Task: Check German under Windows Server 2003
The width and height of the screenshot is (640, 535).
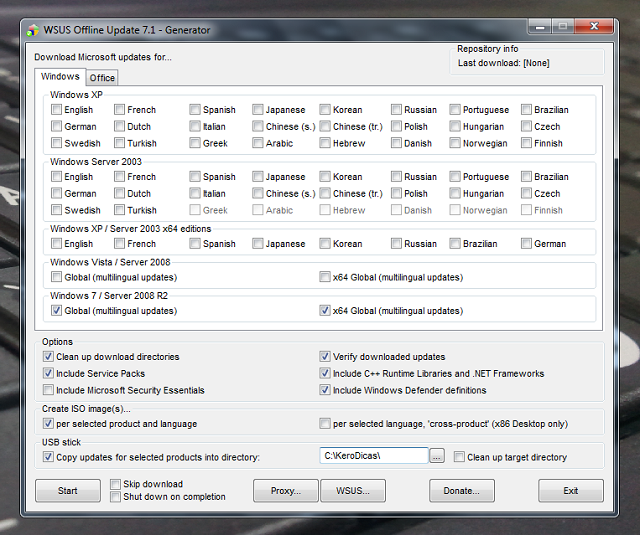Action: (56, 193)
